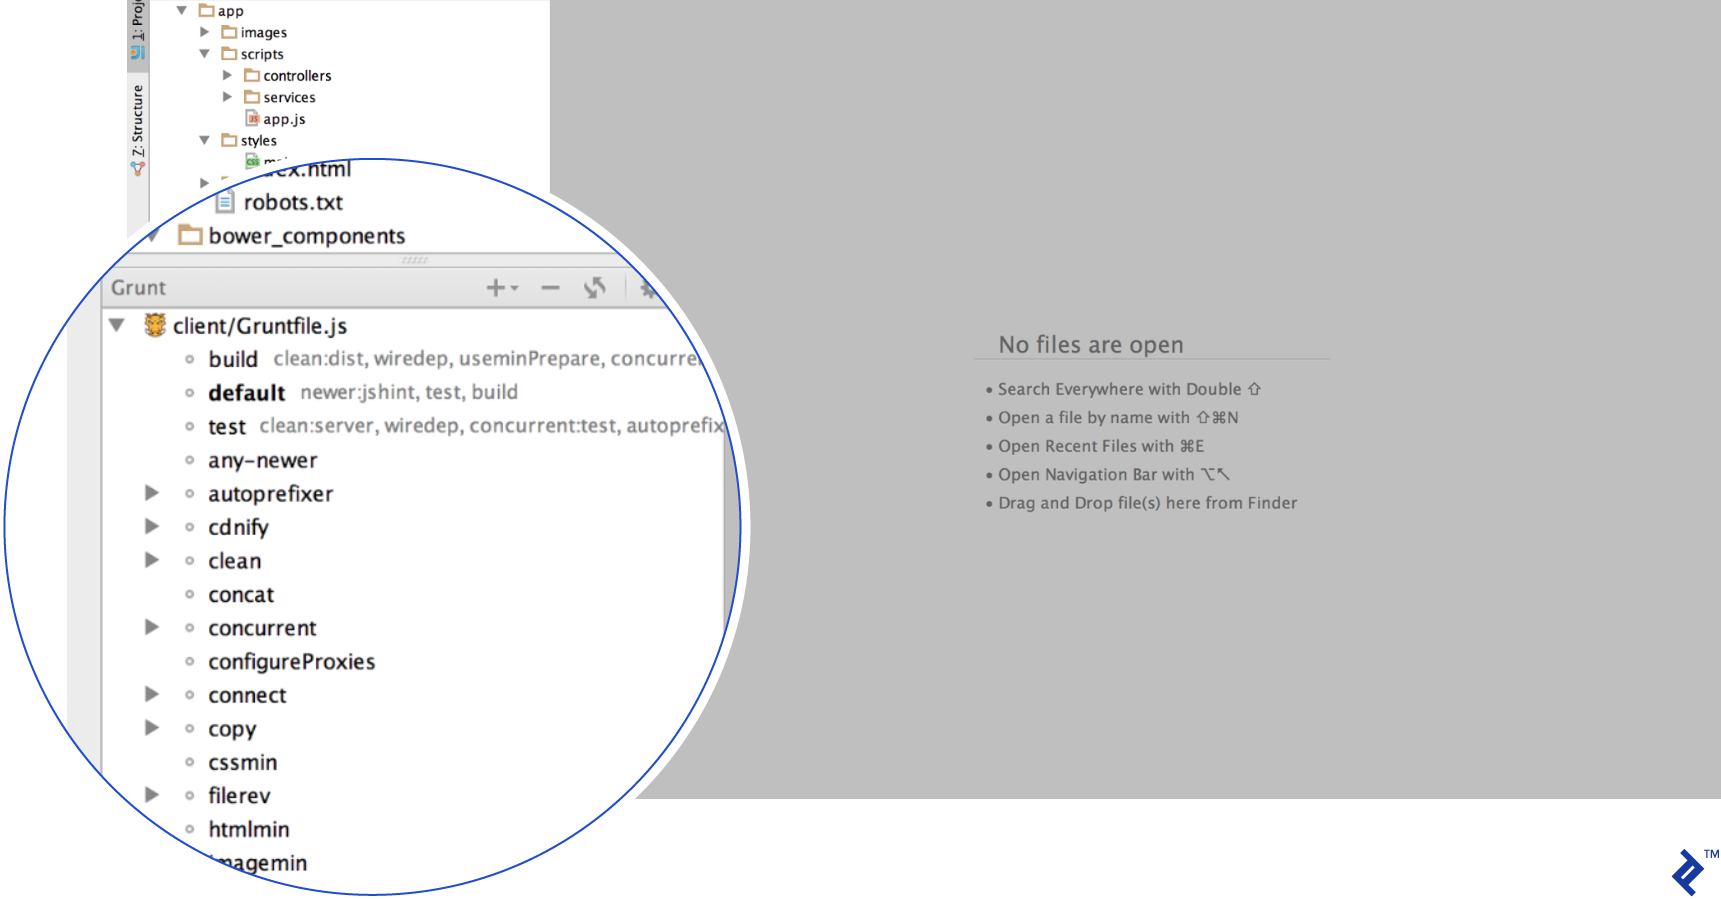Click the Add Gruntfile plus icon

point(496,288)
